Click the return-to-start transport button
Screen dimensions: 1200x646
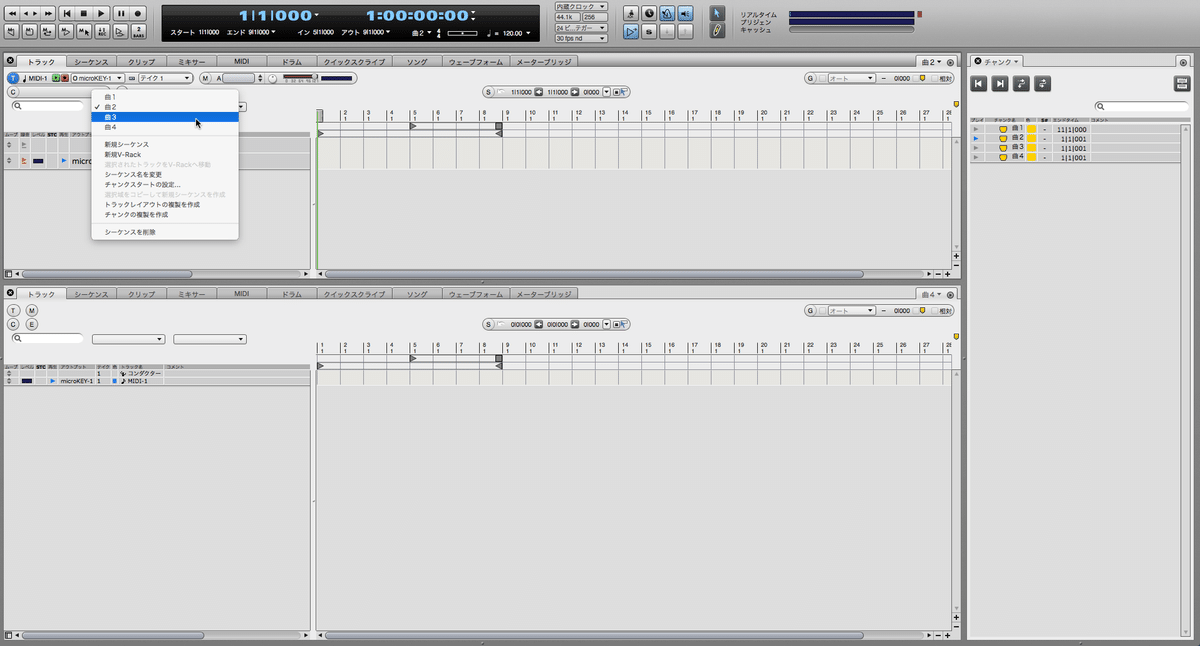(65, 13)
